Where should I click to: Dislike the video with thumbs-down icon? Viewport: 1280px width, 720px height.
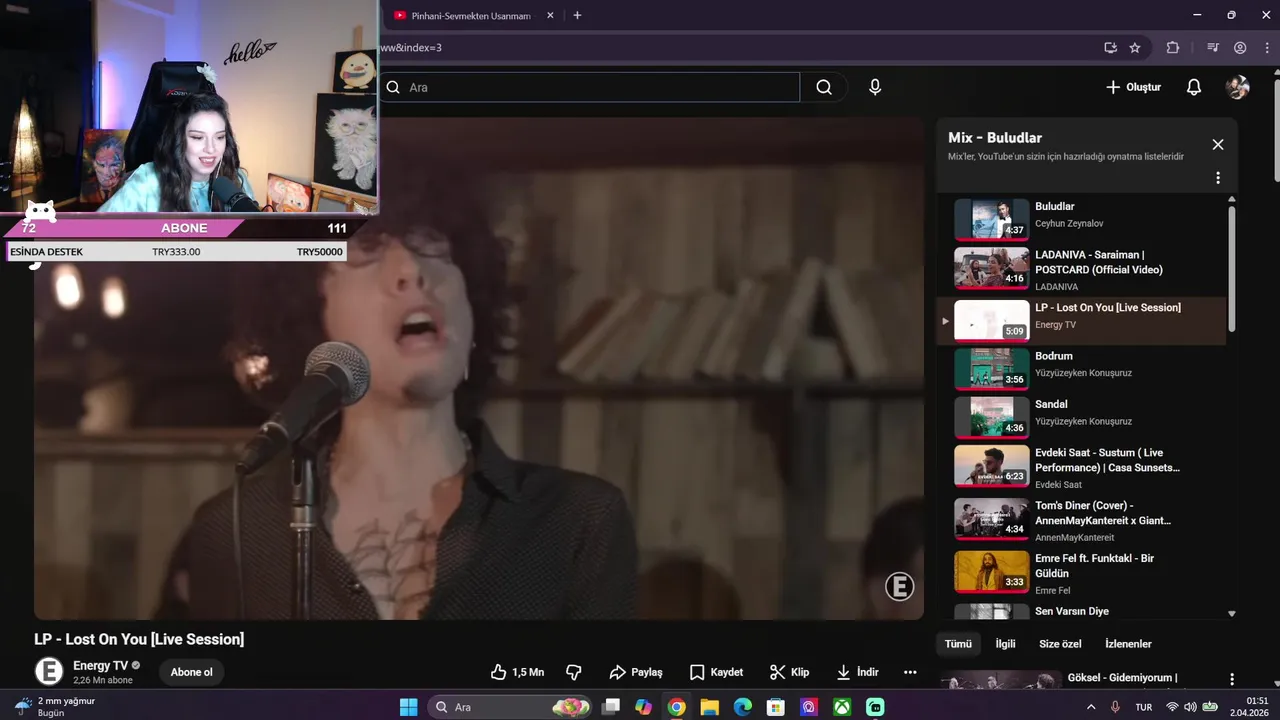pos(574,672)
